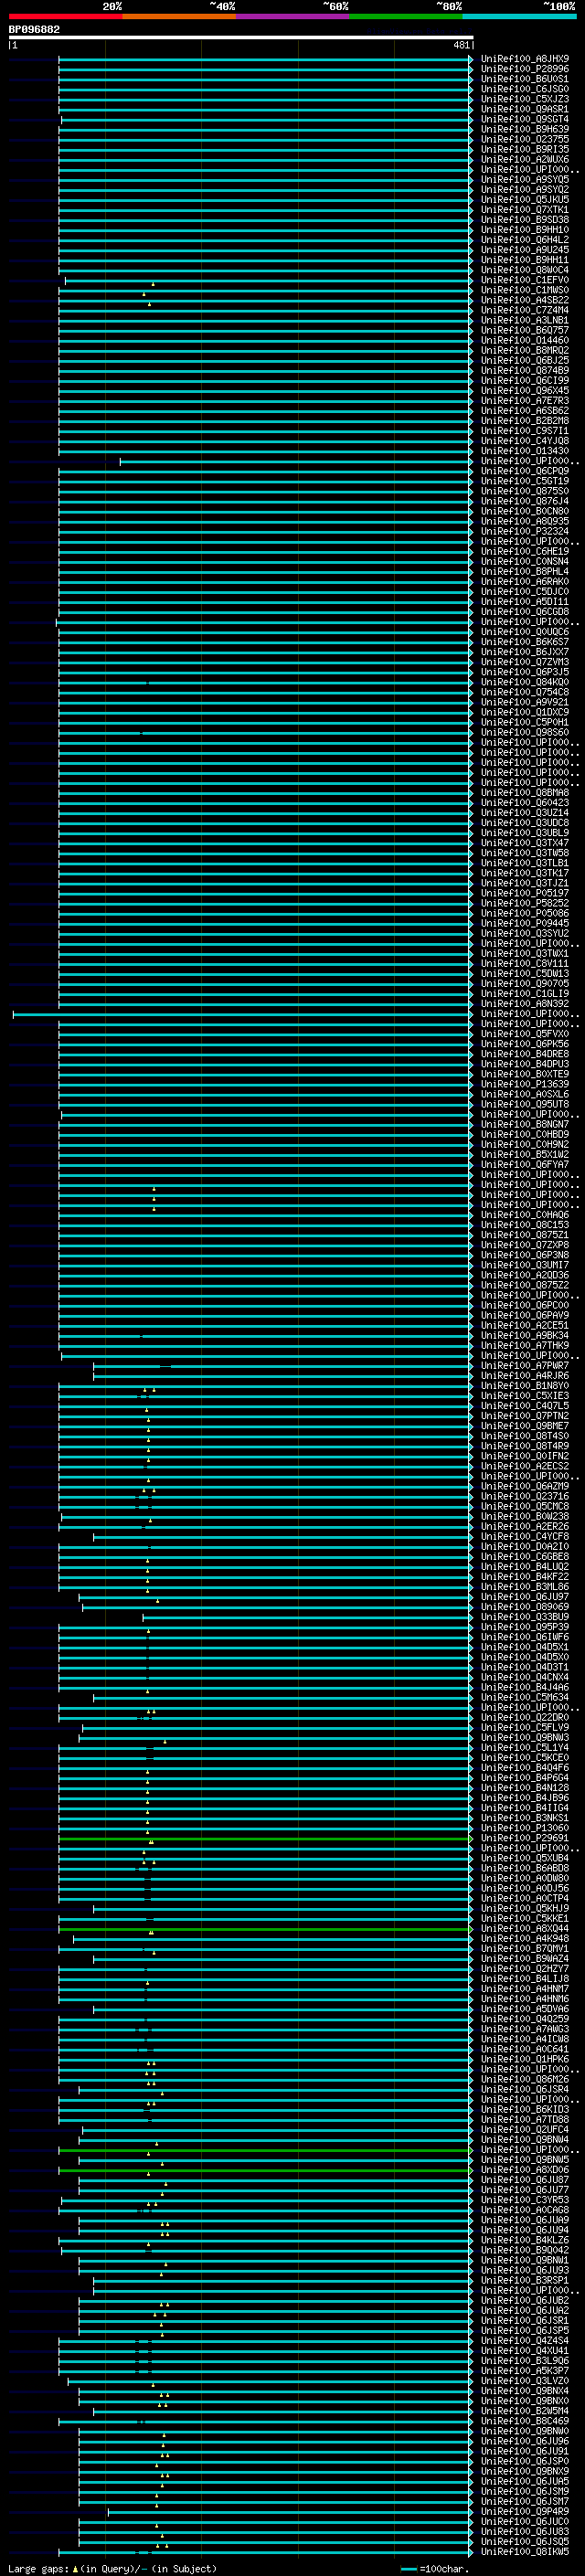Viewport: 585px width, 2576px height.
Task: Select the query name BP096882
Action: pyautogui.click(x=34, y=30)
